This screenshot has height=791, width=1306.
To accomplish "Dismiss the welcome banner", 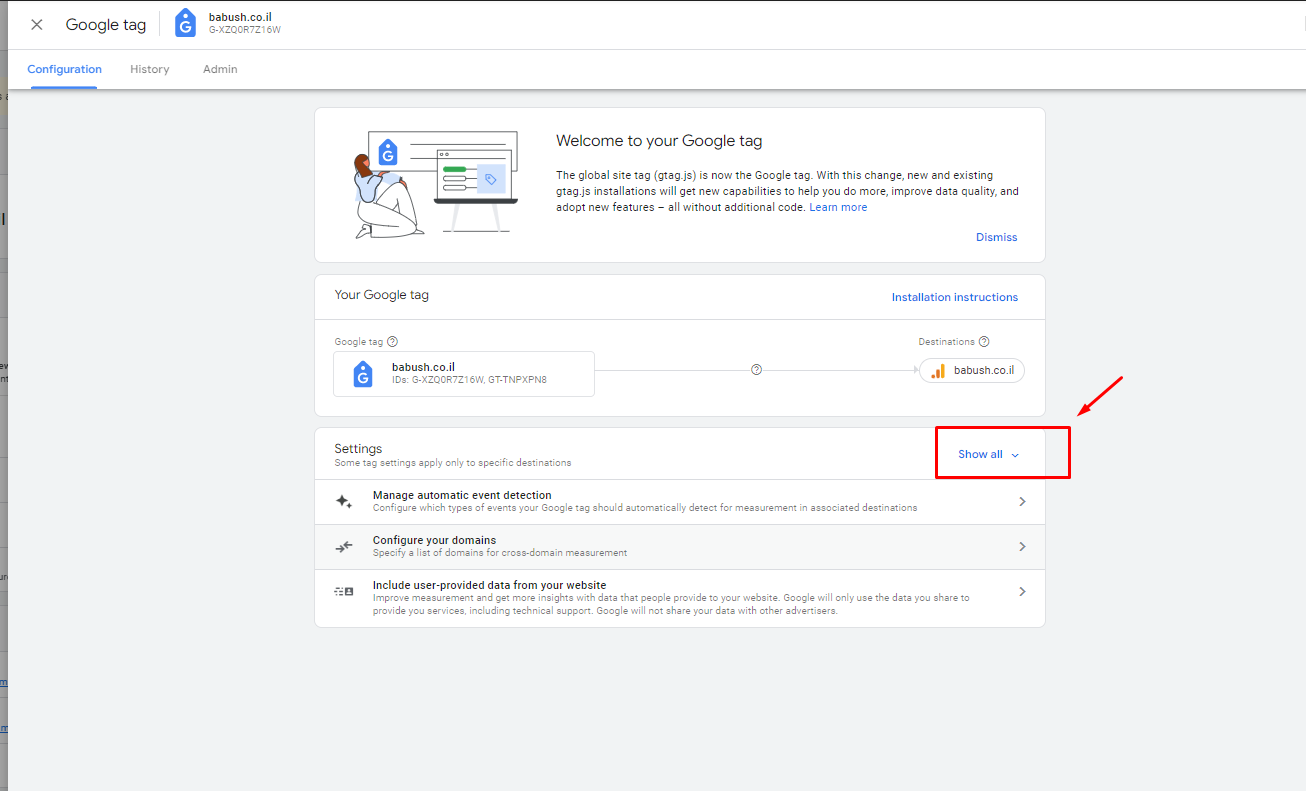I will [x=996, y=237].
